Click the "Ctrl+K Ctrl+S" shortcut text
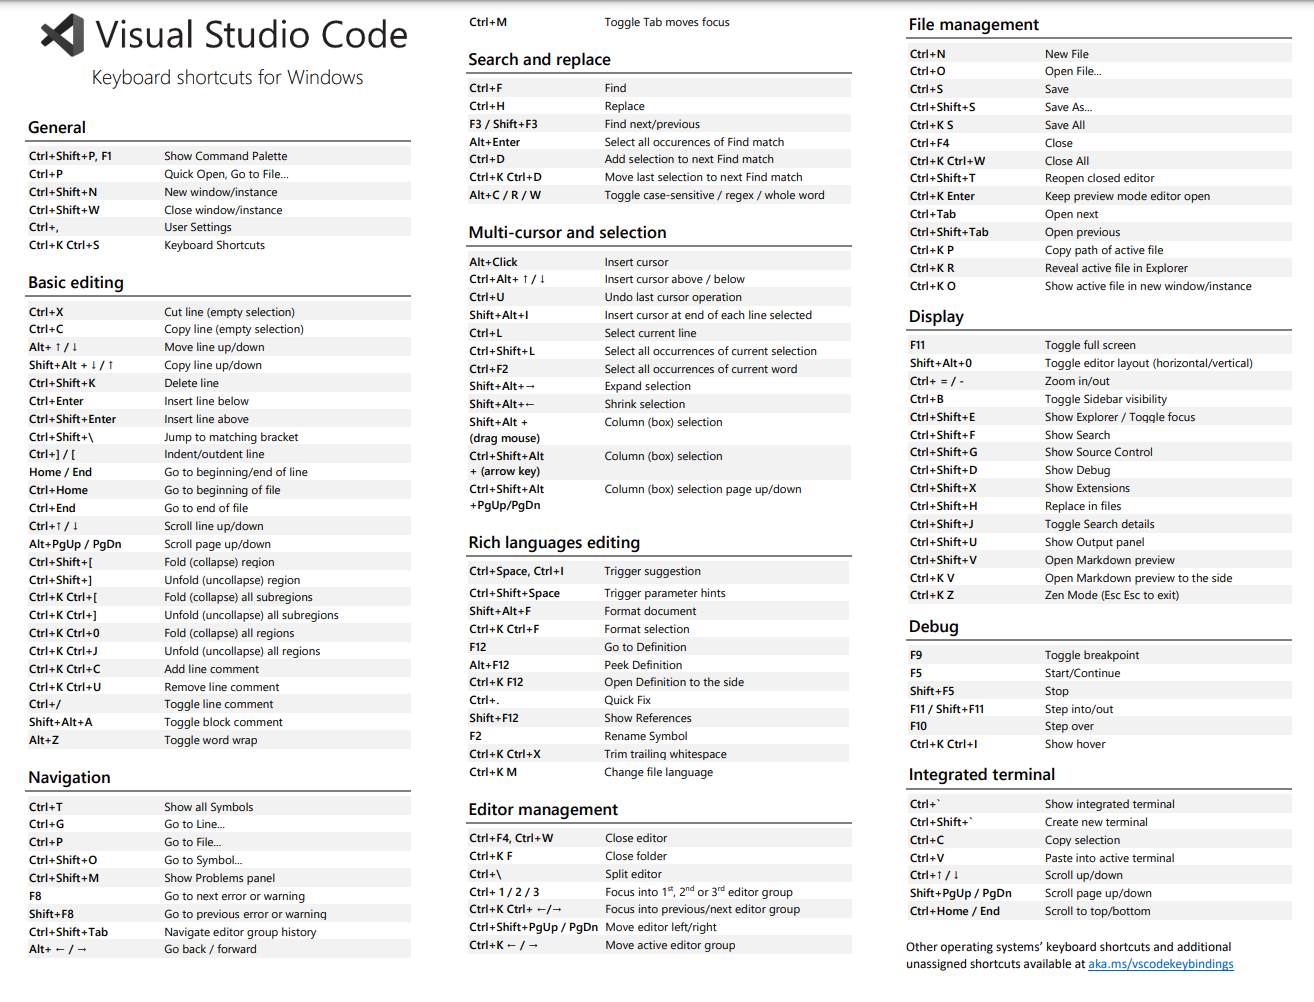The height and width of the screenshot is (1002, 1314). pyautogui.click(x=64, y=245)
